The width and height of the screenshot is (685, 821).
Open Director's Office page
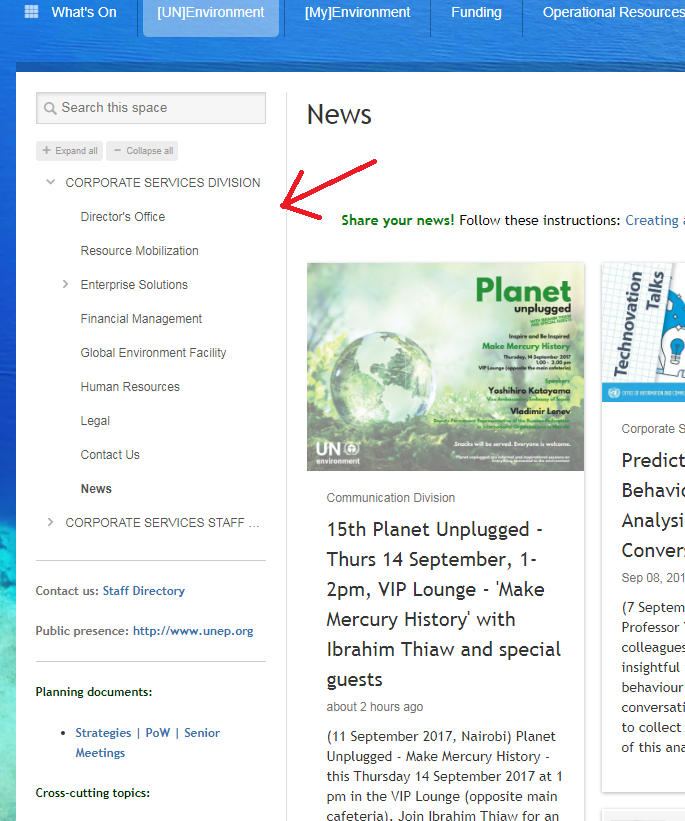click(x=123, y=217)
